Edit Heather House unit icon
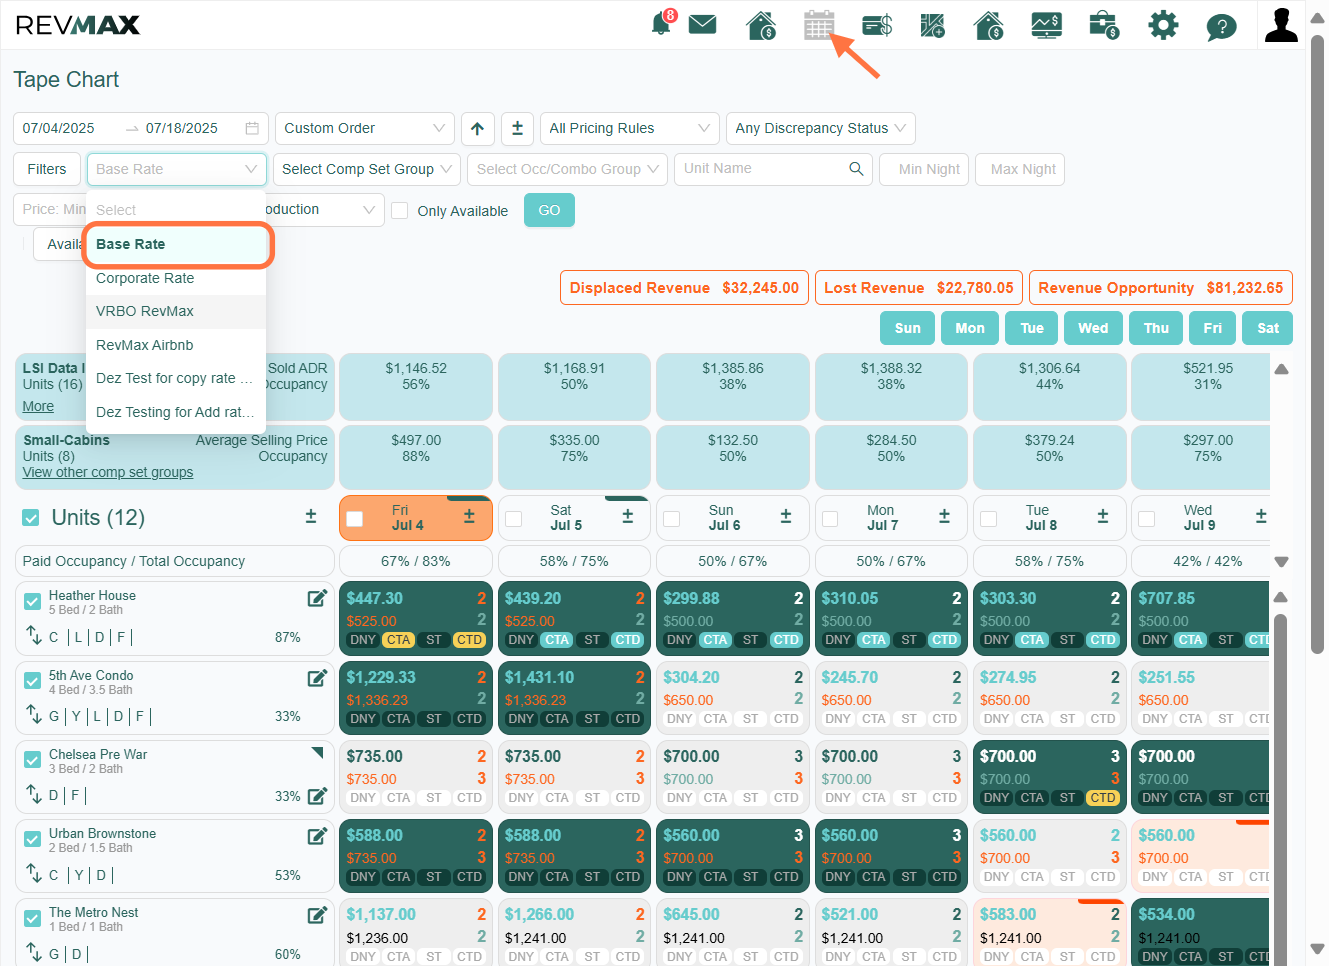 (x=317, y=598)
